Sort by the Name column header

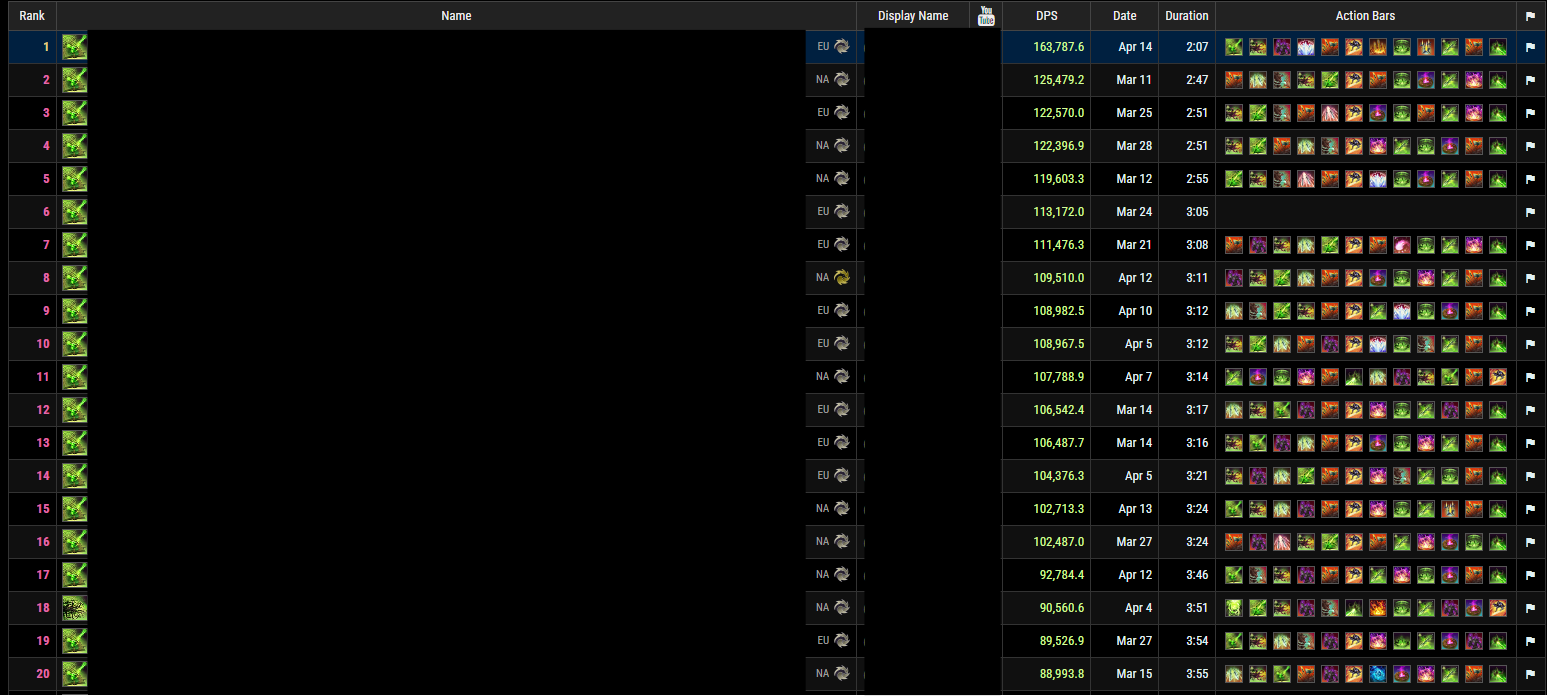coord(456,16)
